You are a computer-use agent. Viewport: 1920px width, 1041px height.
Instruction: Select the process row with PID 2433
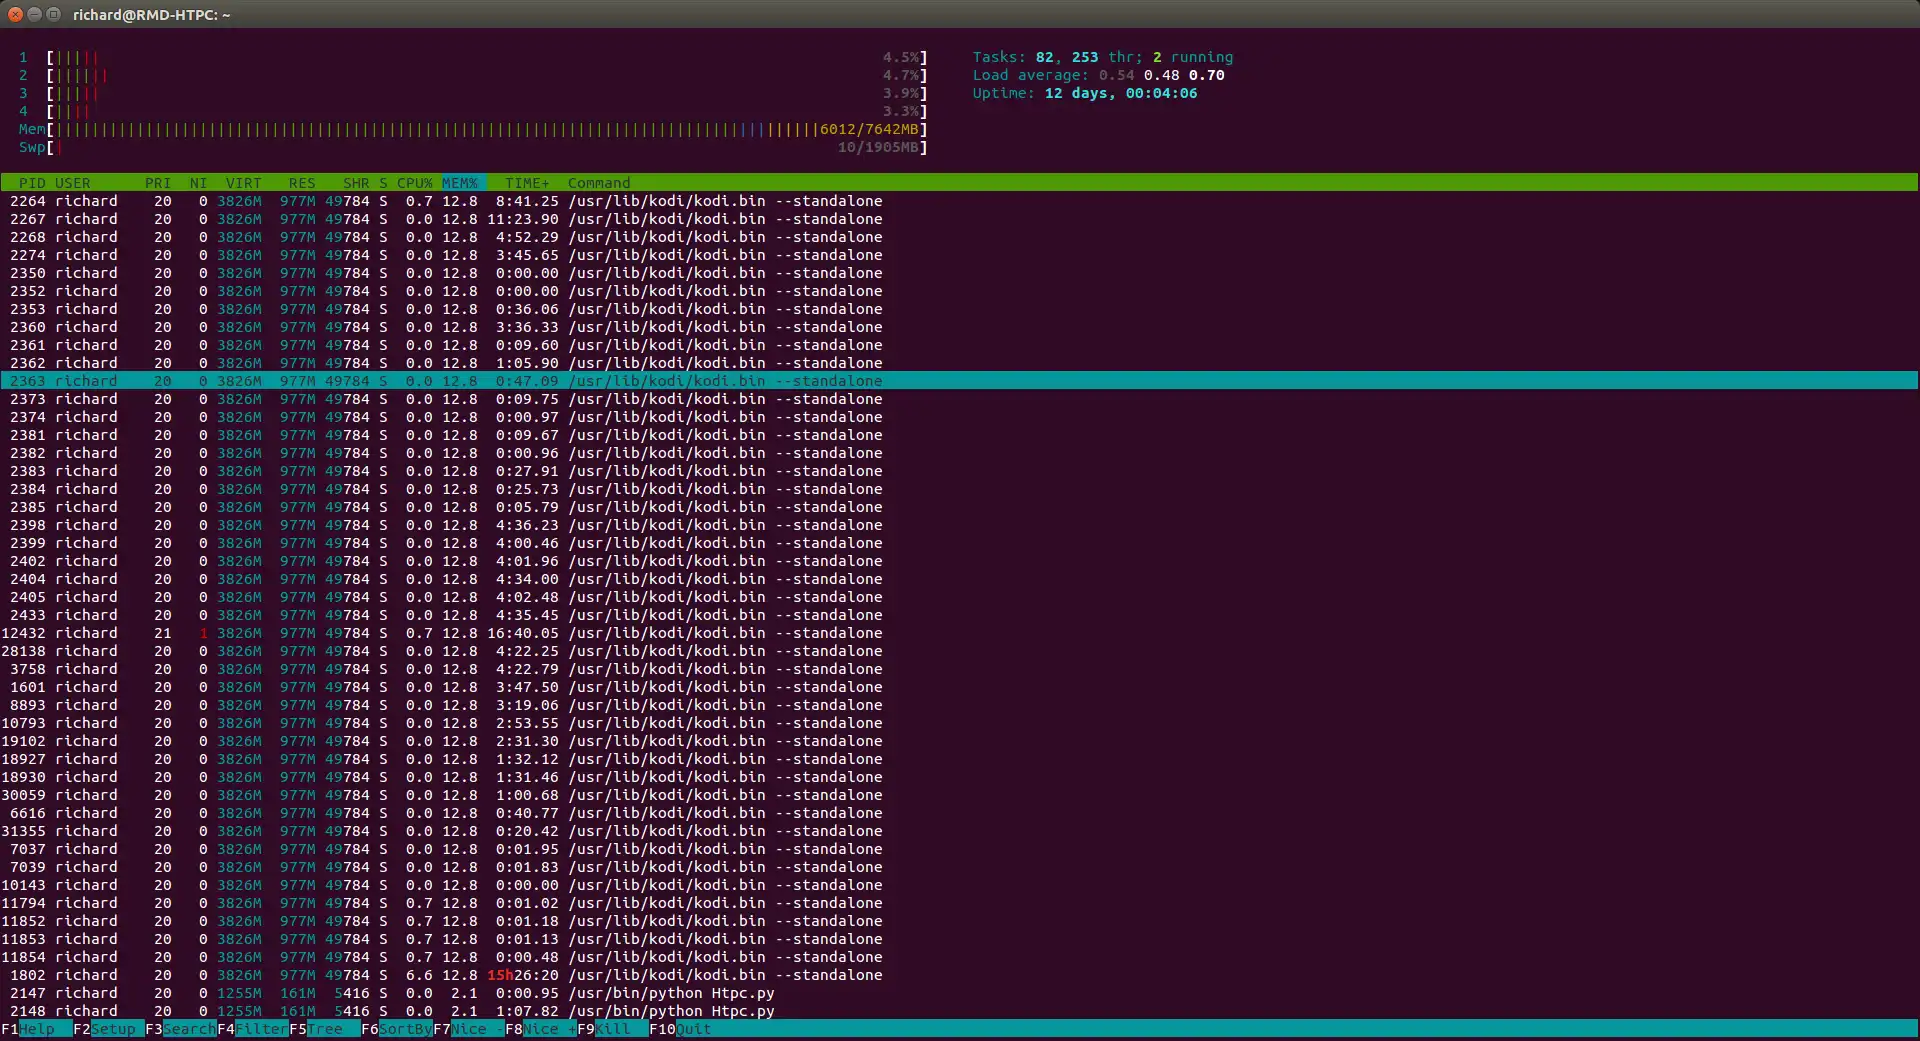[959, 615]
